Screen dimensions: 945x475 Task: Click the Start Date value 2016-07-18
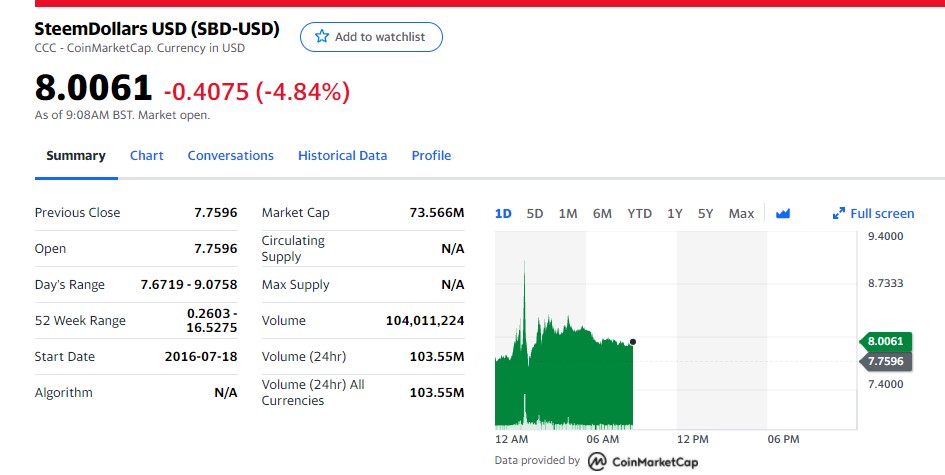tap(201, 356)
